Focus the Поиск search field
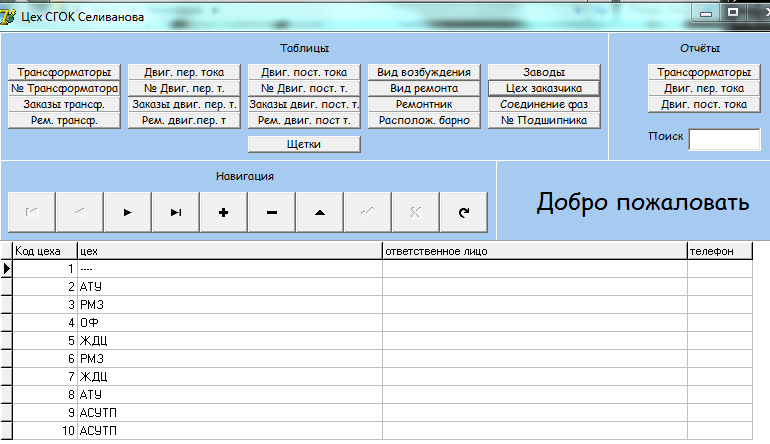The width and height of the screenshot is (770, 444). click(x=724, y=139)
